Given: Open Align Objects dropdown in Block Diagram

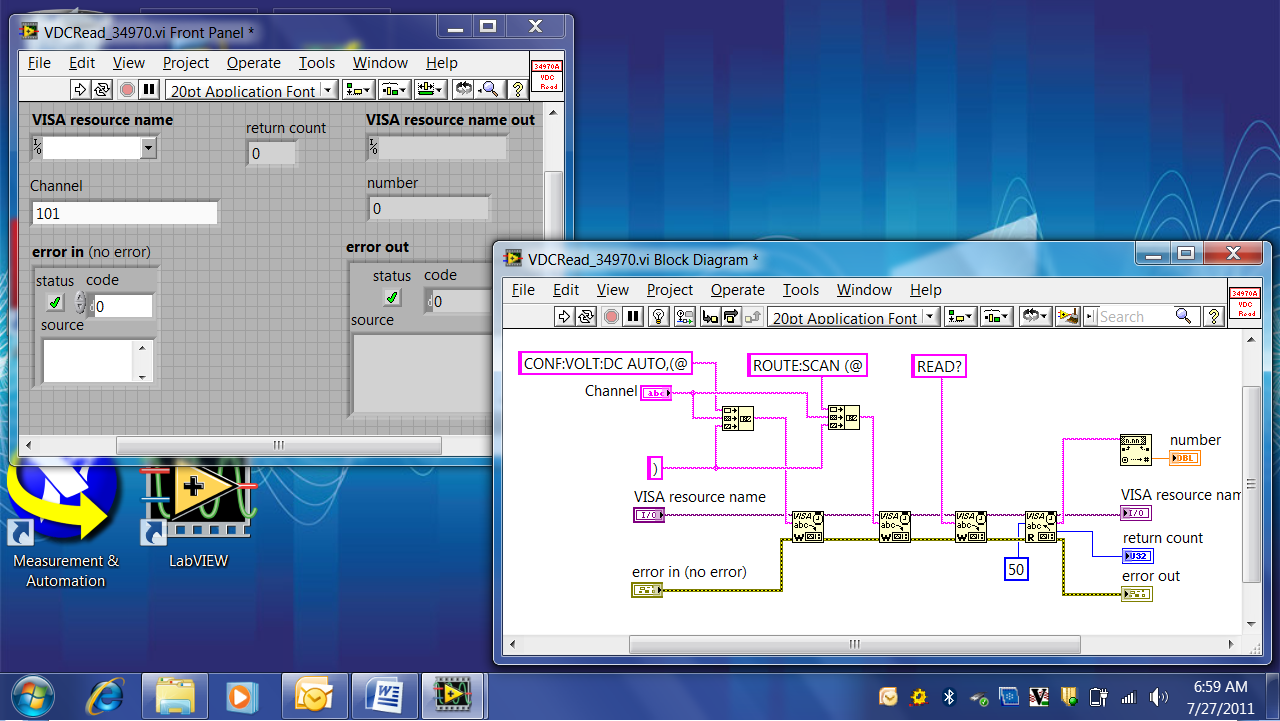Looking at the screenshot, I should tap(959, 316).
